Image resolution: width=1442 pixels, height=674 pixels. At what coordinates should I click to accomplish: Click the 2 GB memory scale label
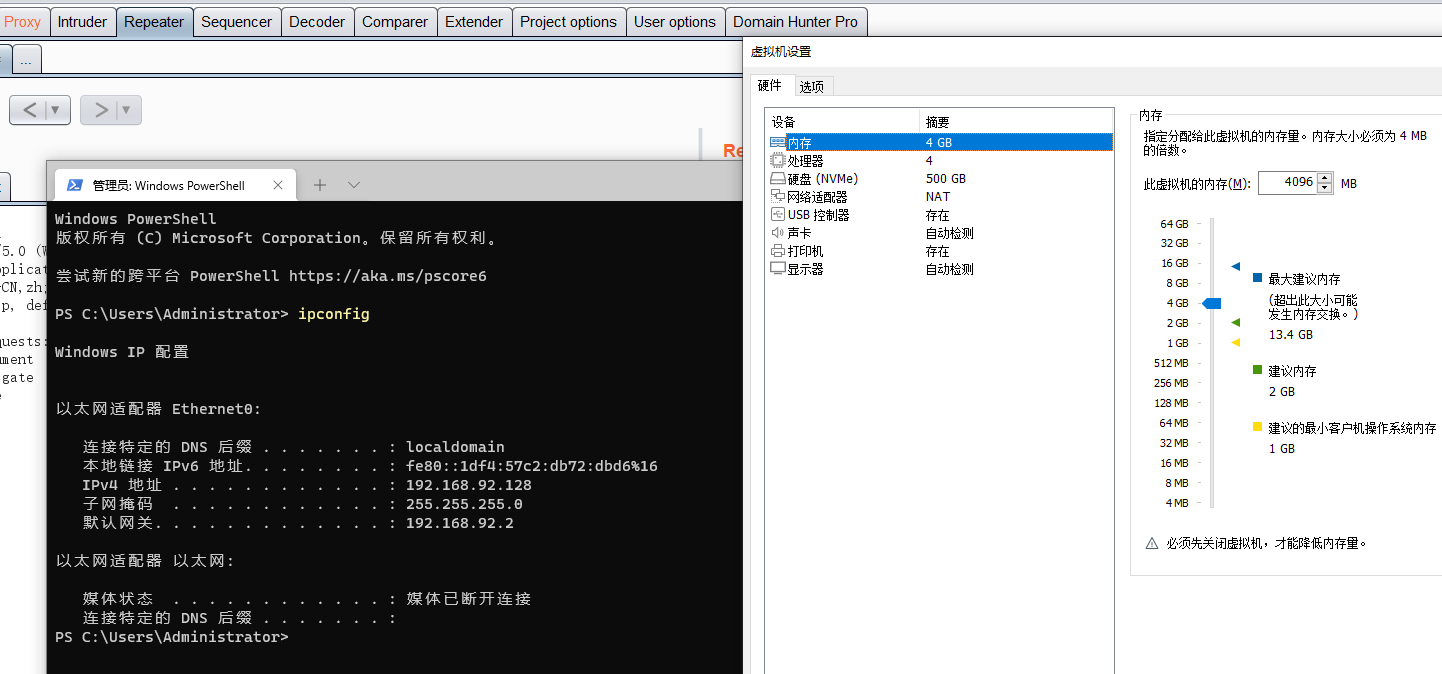pos(1177,323)
